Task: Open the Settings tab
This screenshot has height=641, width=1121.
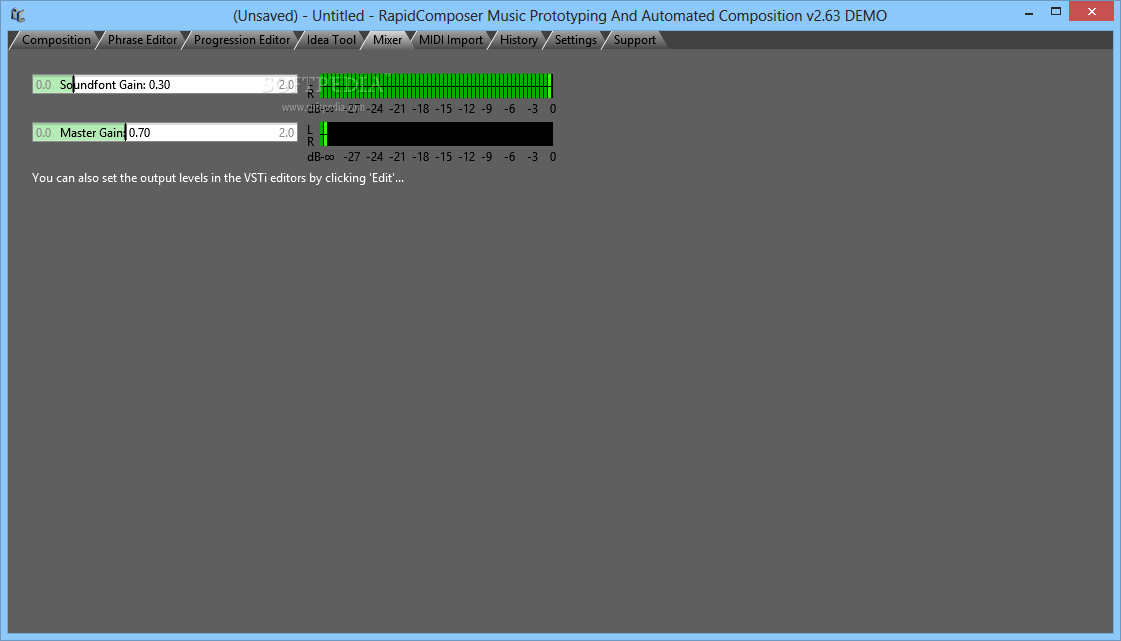Action: (576, 40)
